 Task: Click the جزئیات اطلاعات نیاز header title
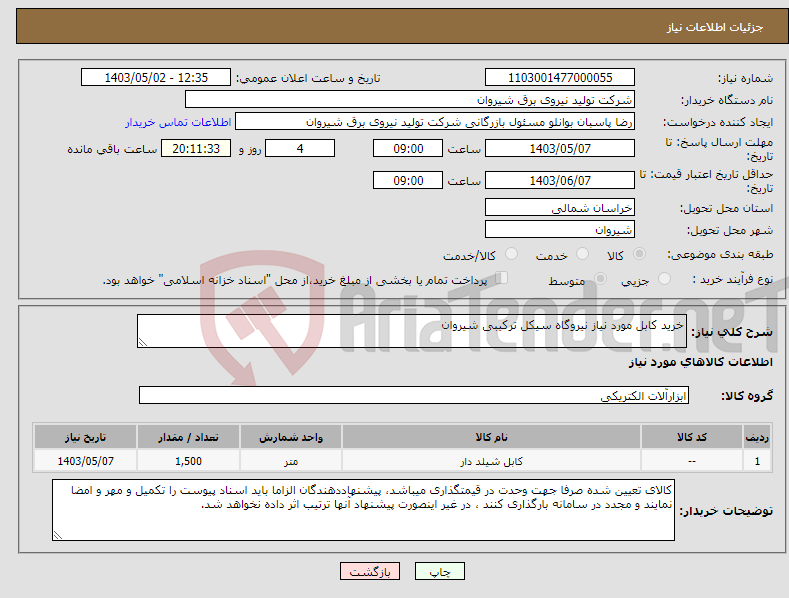pyautogui.click(x=715, y=27)
